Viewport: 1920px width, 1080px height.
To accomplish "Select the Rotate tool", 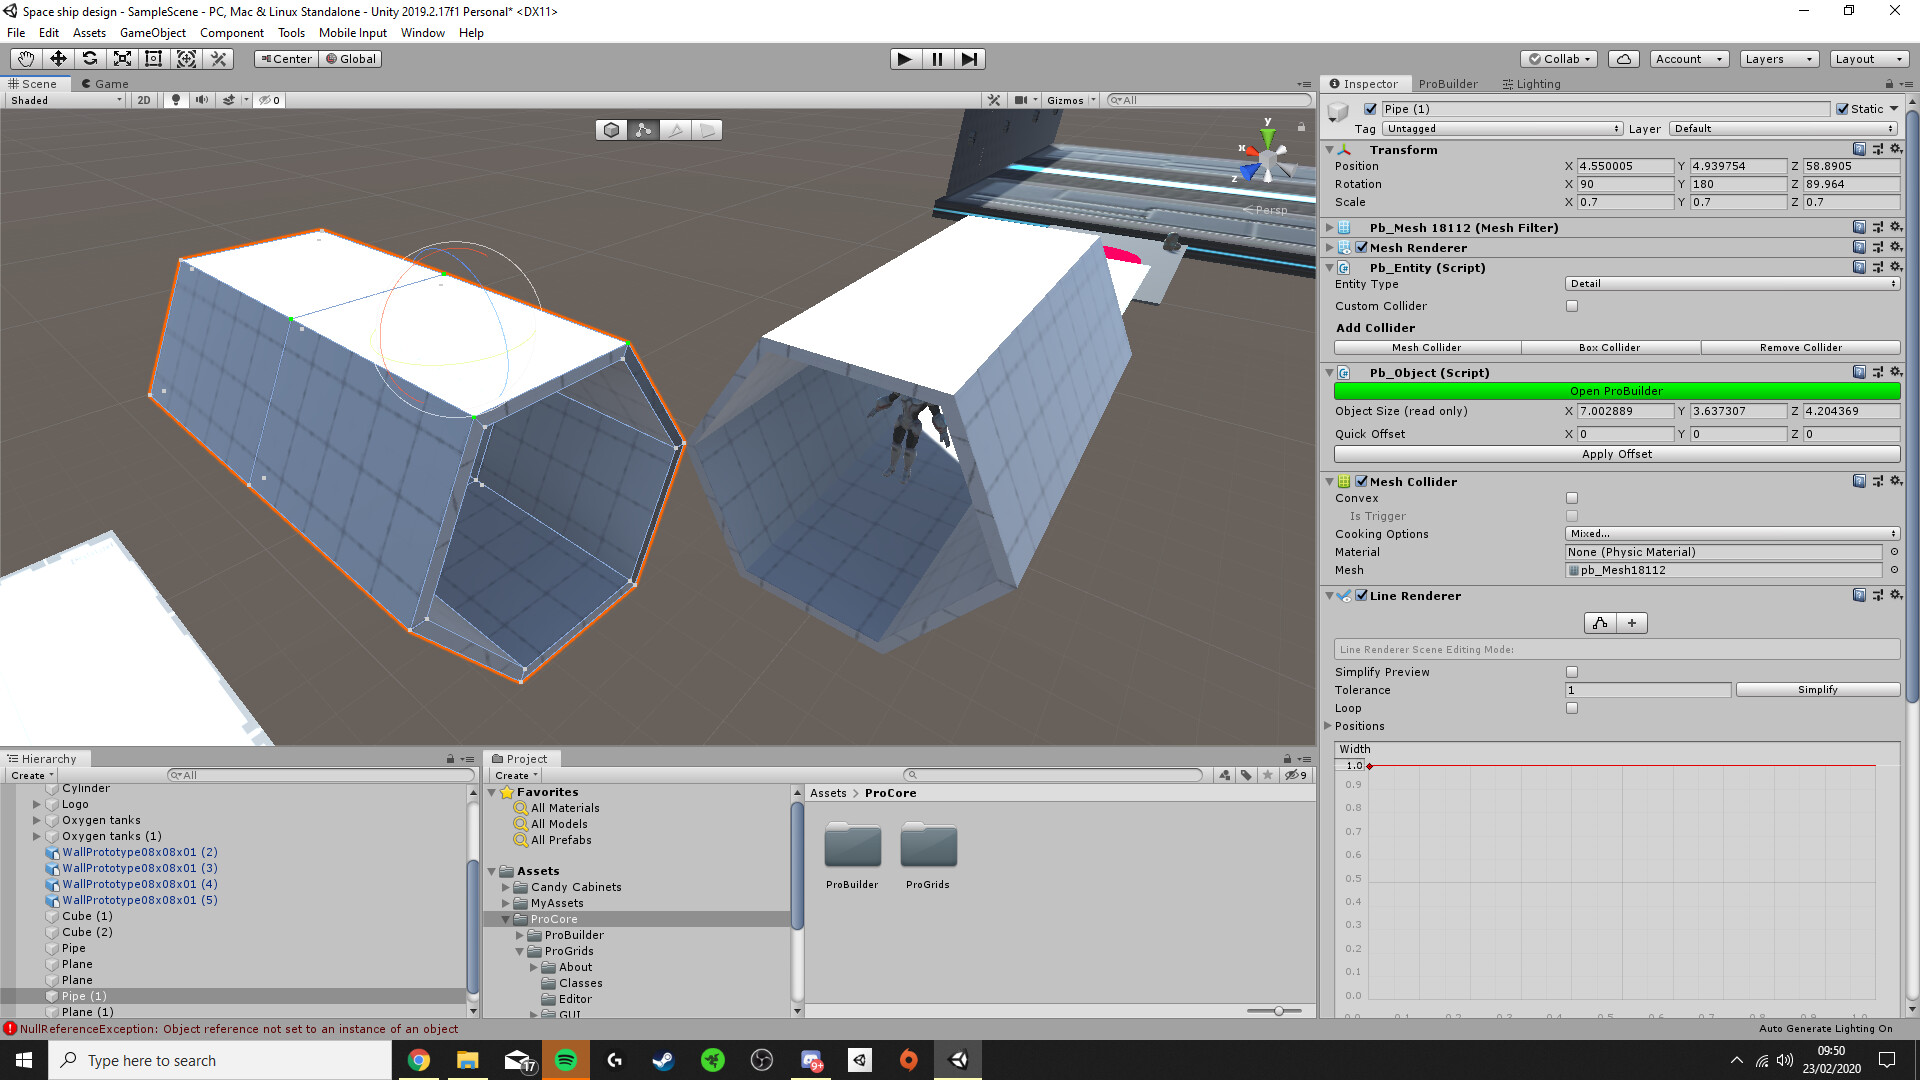I will (90, 58).
